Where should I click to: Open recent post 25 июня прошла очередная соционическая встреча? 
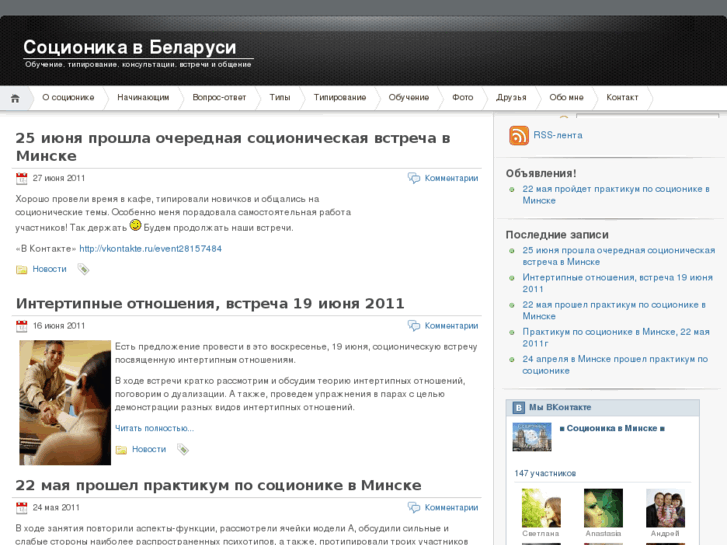[619, 256]
